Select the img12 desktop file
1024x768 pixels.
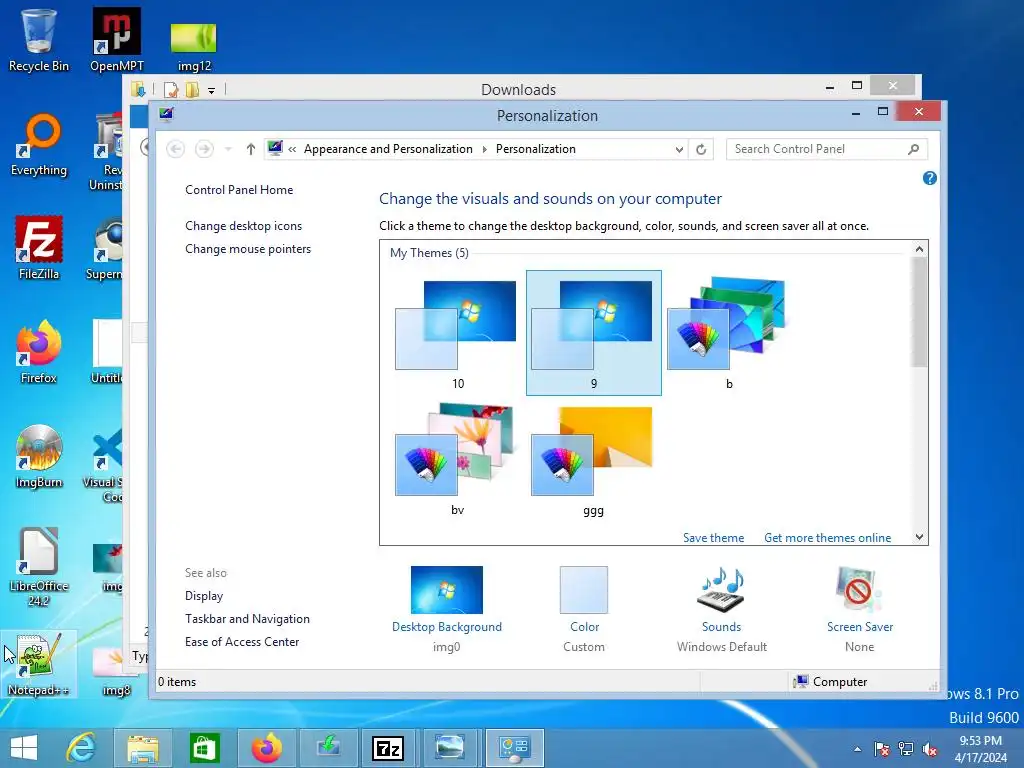click(x=194, y=47)
